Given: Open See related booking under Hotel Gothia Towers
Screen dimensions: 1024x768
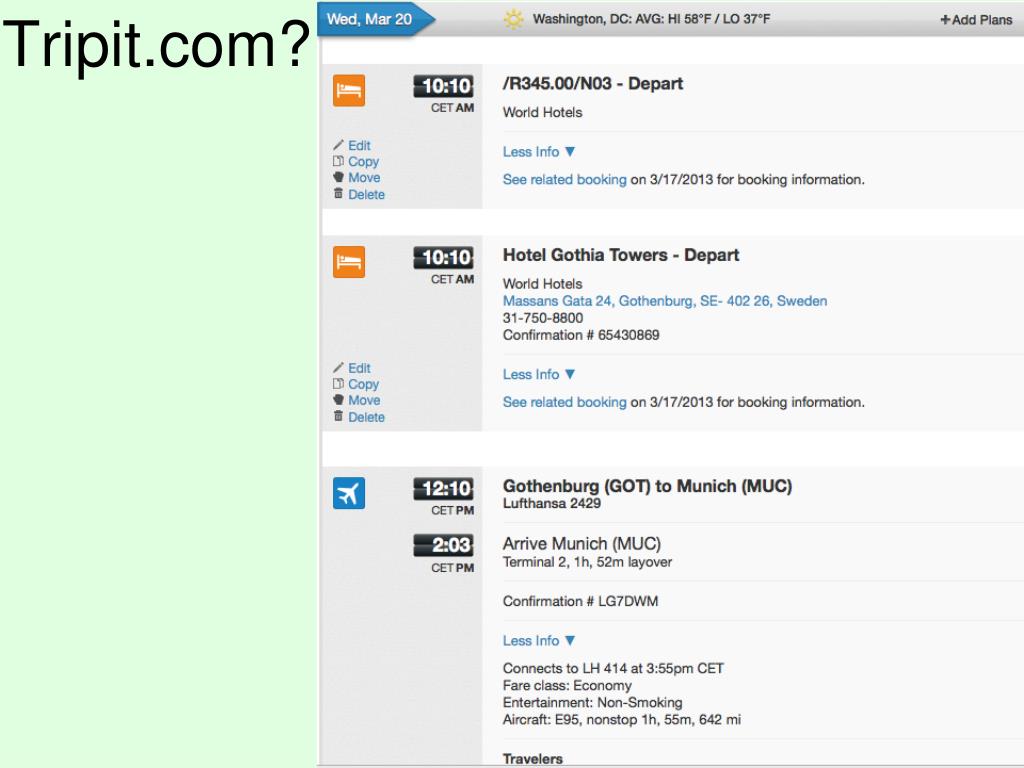Looking at the screenshot, I should tap(564, 402).
